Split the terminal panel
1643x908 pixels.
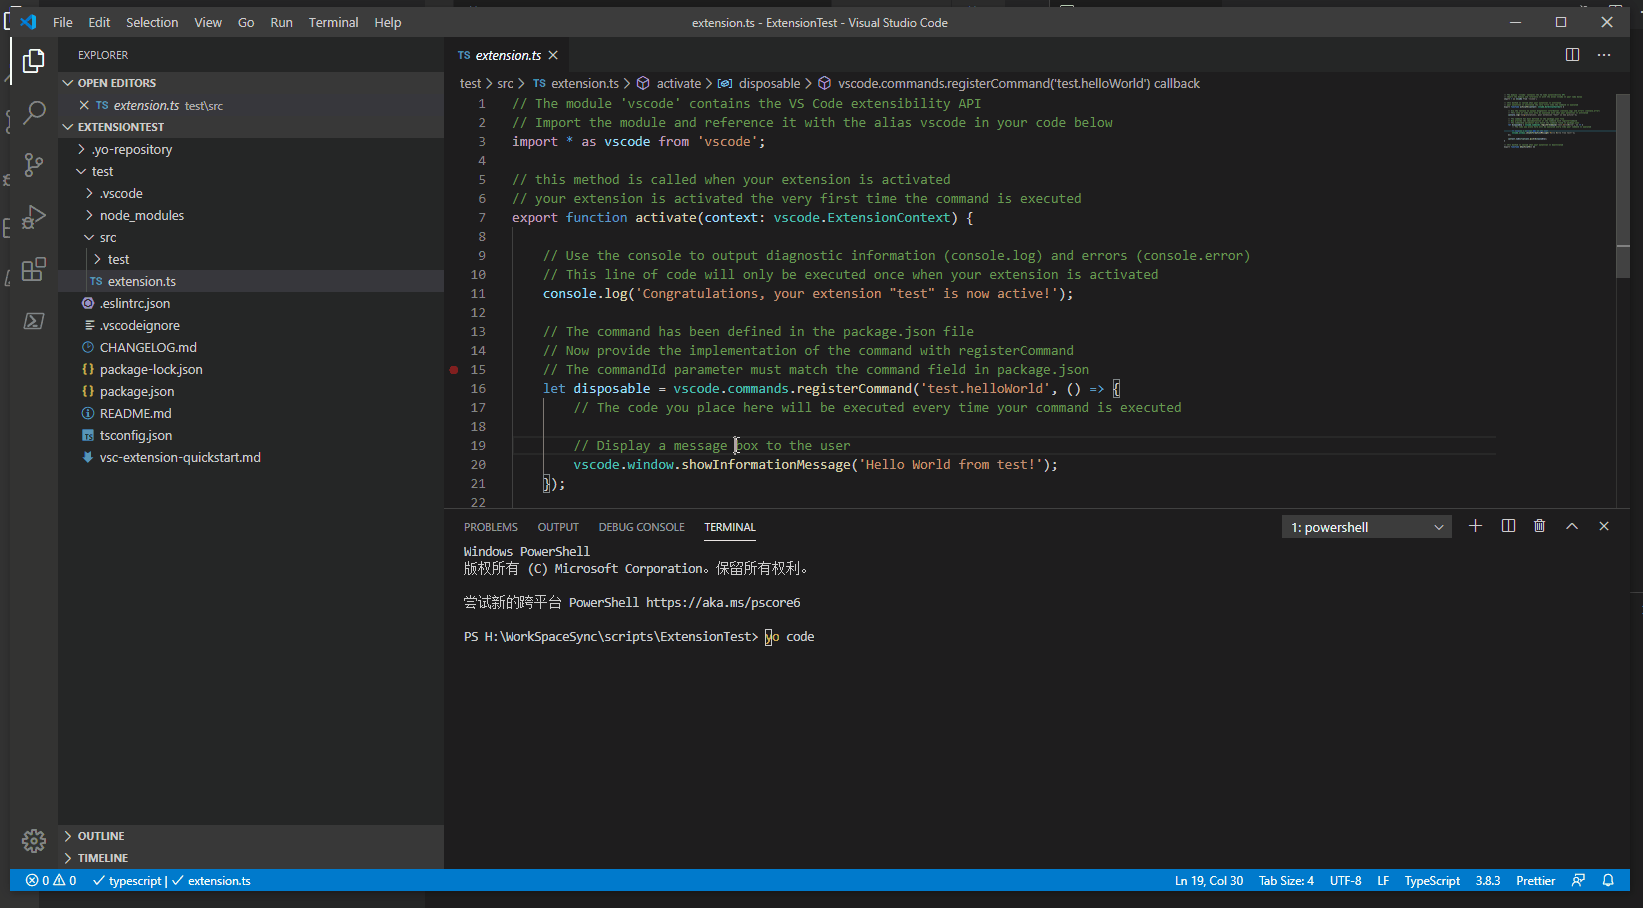tap(1508, 526)
